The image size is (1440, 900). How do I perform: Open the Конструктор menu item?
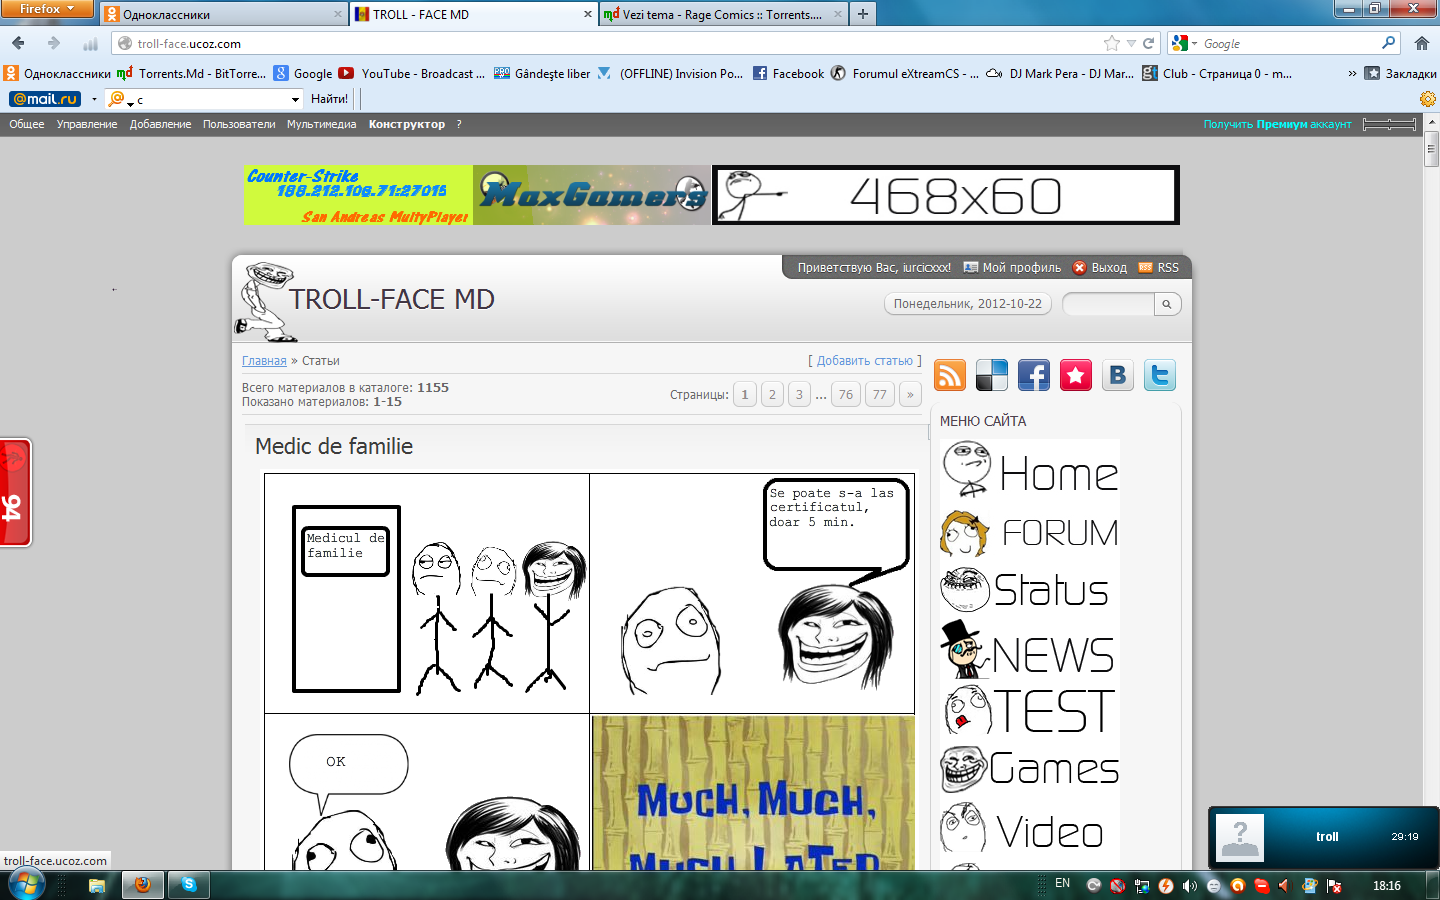point(406,124)
